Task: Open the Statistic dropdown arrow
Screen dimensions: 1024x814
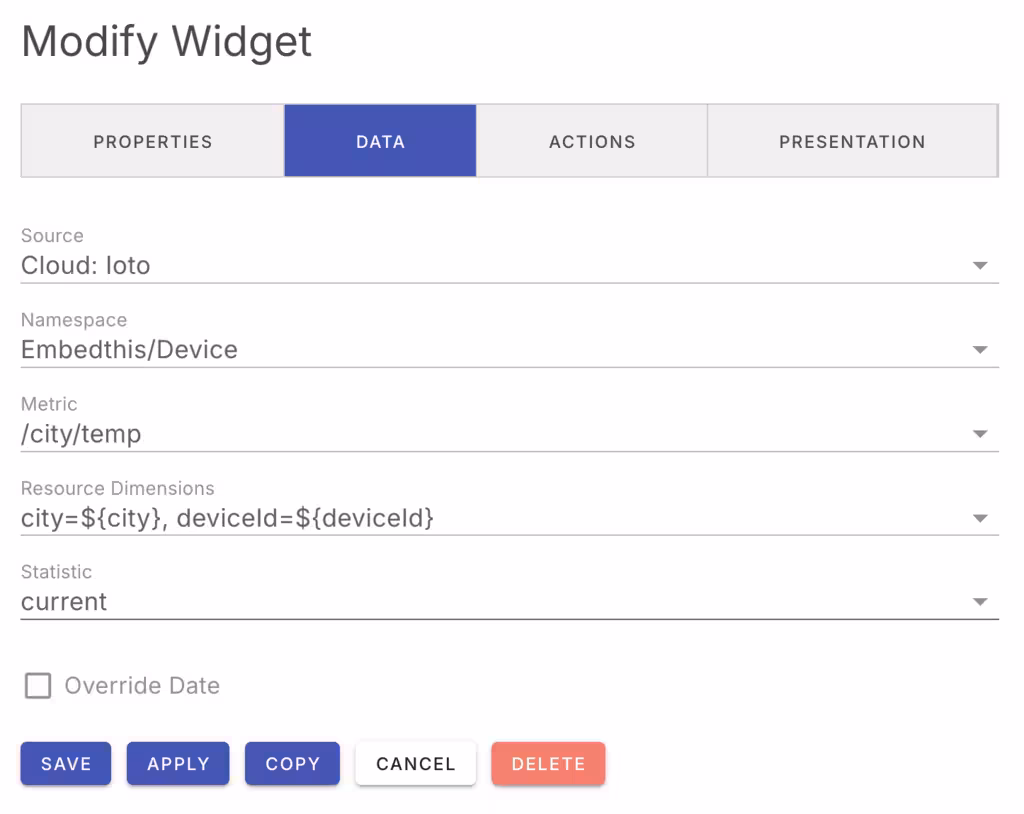Action: click(x=980, y=602)
